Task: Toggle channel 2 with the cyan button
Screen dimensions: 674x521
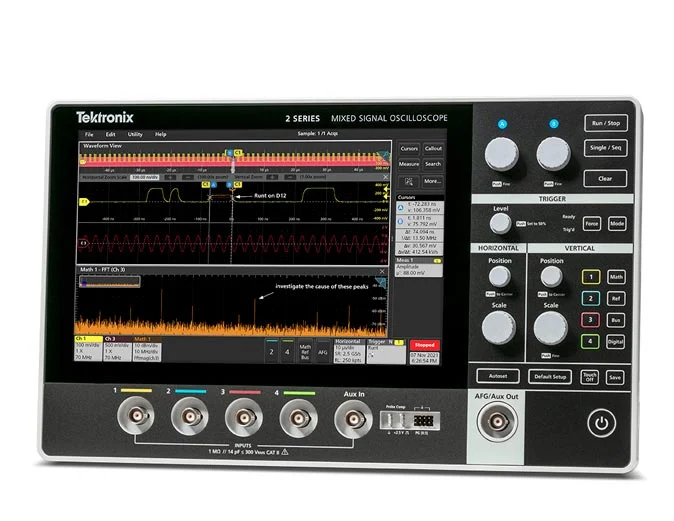Action: tap(591, 299)
